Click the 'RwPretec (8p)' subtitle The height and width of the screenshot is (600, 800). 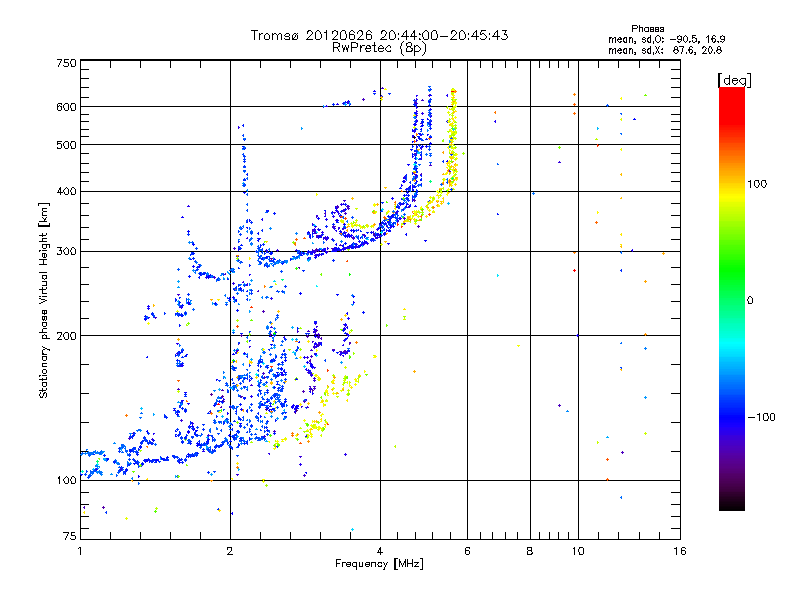tap(379, 48)
